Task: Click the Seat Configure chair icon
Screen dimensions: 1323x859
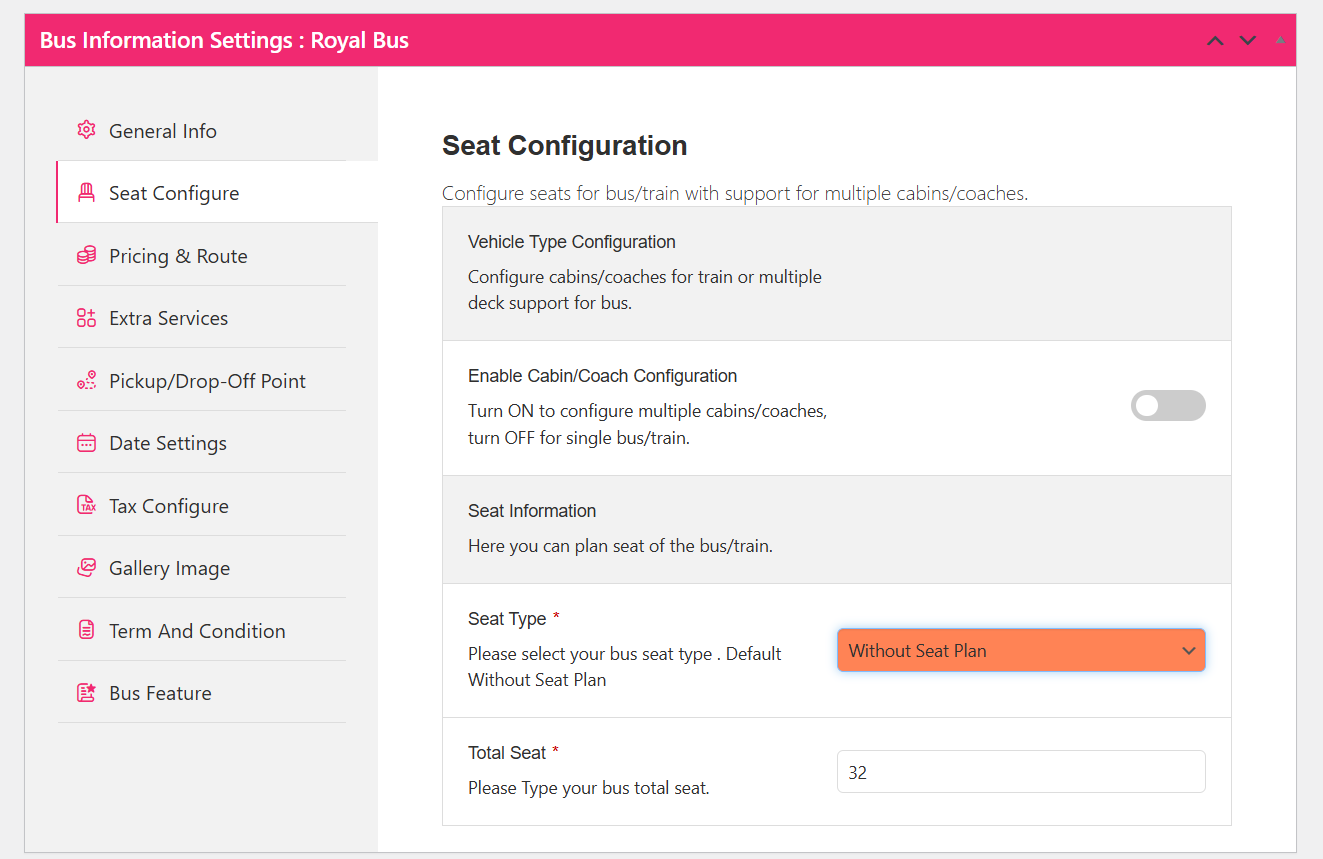Action: tap(87, 192)
